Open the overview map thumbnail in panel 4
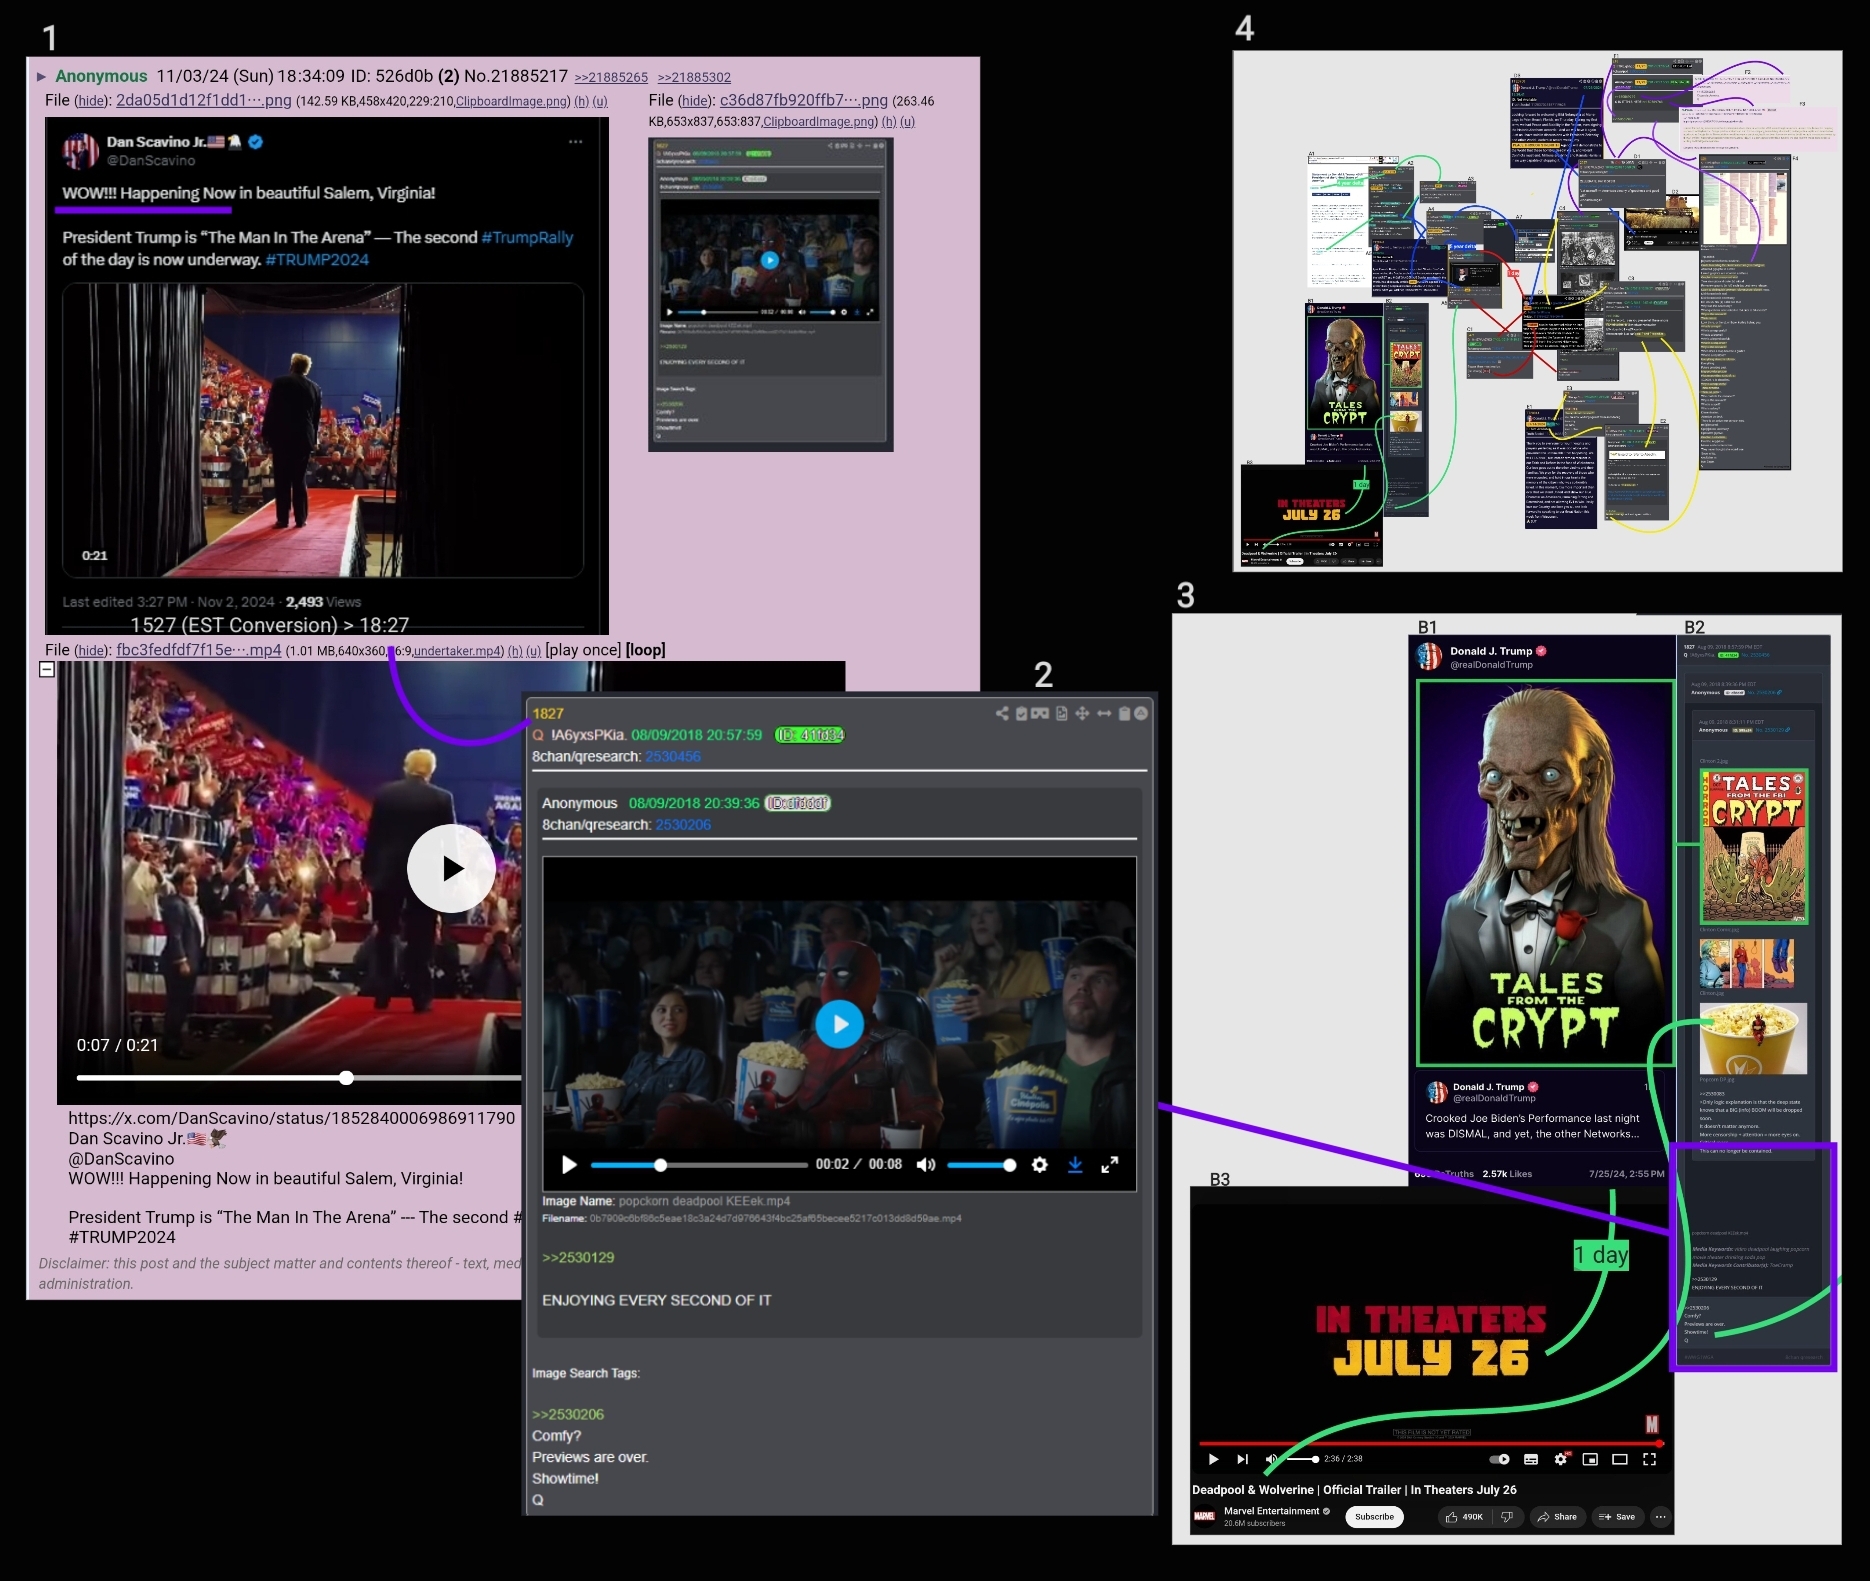 tap(1537, 311)
